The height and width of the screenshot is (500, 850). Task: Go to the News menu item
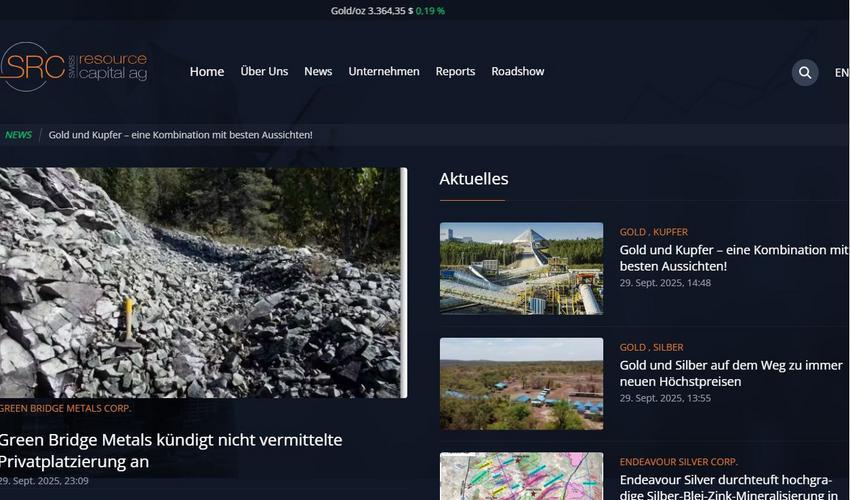pos(318,72)
